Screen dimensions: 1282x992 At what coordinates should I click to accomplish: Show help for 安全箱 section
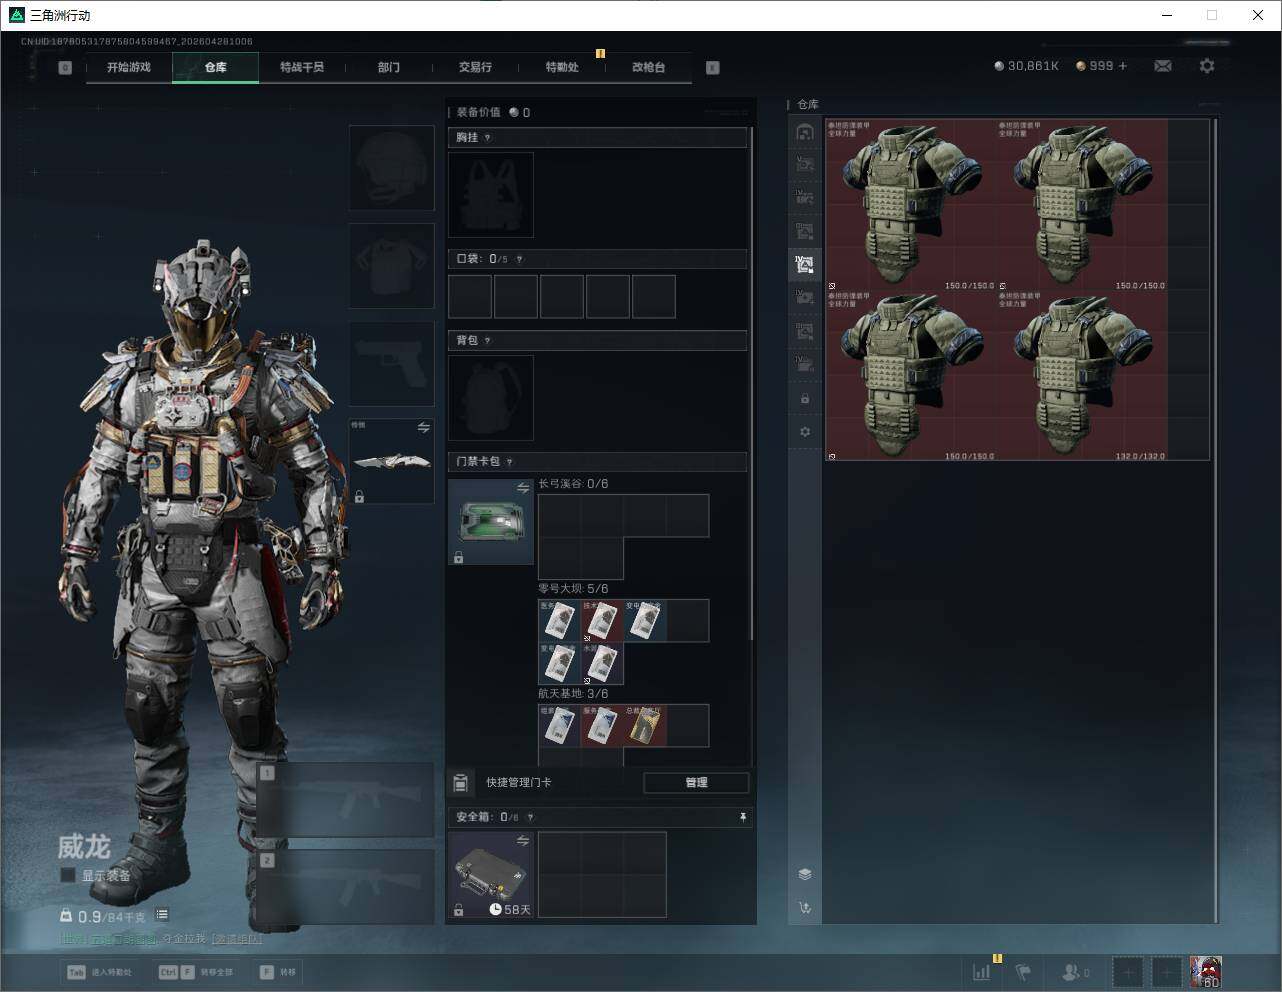pyautogui.click(x=530, y=817)
